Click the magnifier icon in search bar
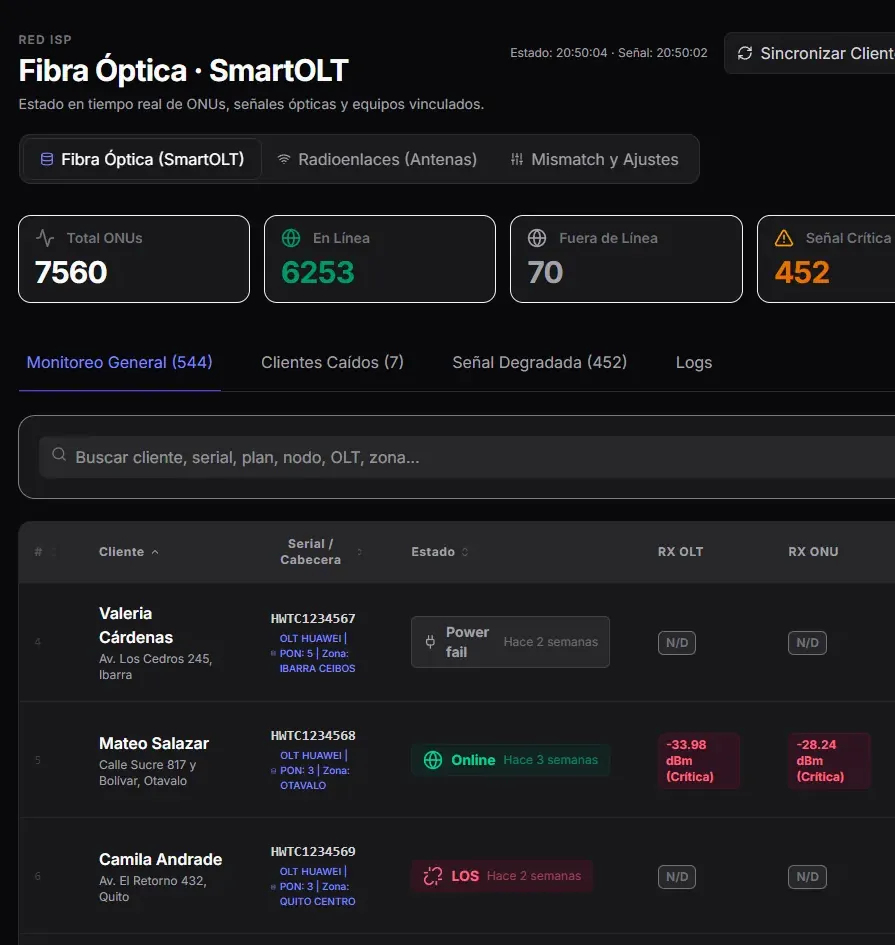The height and width of the screenshot is (945, 895). point(58,454)
